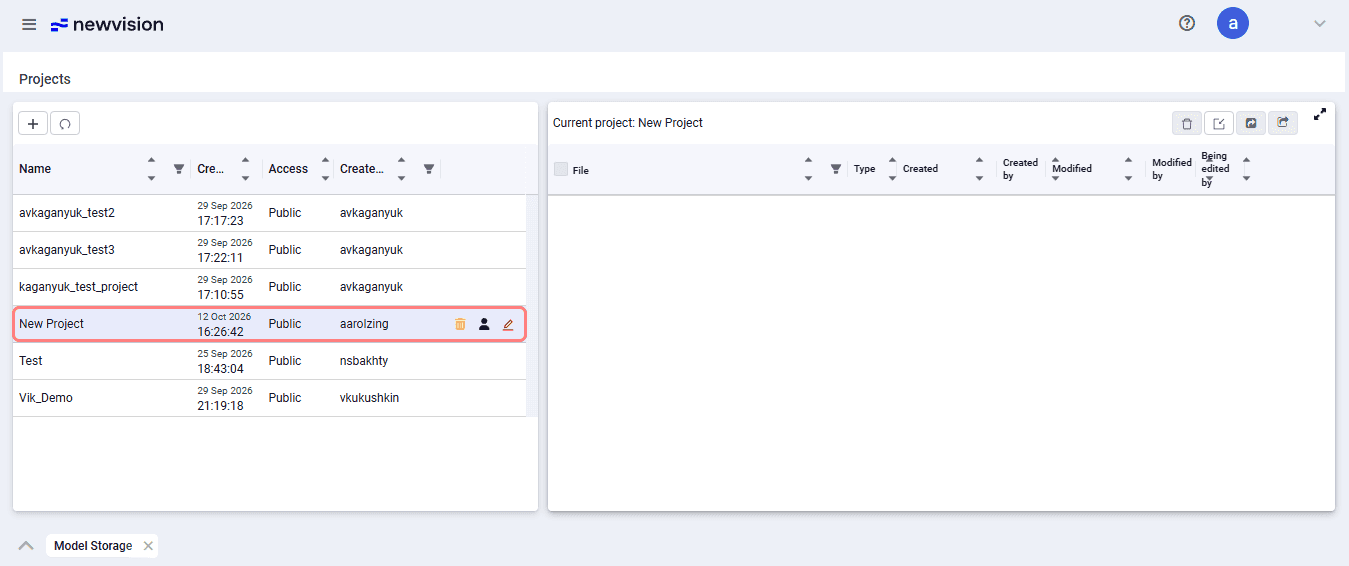Delete selected files with the trash button
Viewport: 1349px width, 566px height.
point(1187,123)
